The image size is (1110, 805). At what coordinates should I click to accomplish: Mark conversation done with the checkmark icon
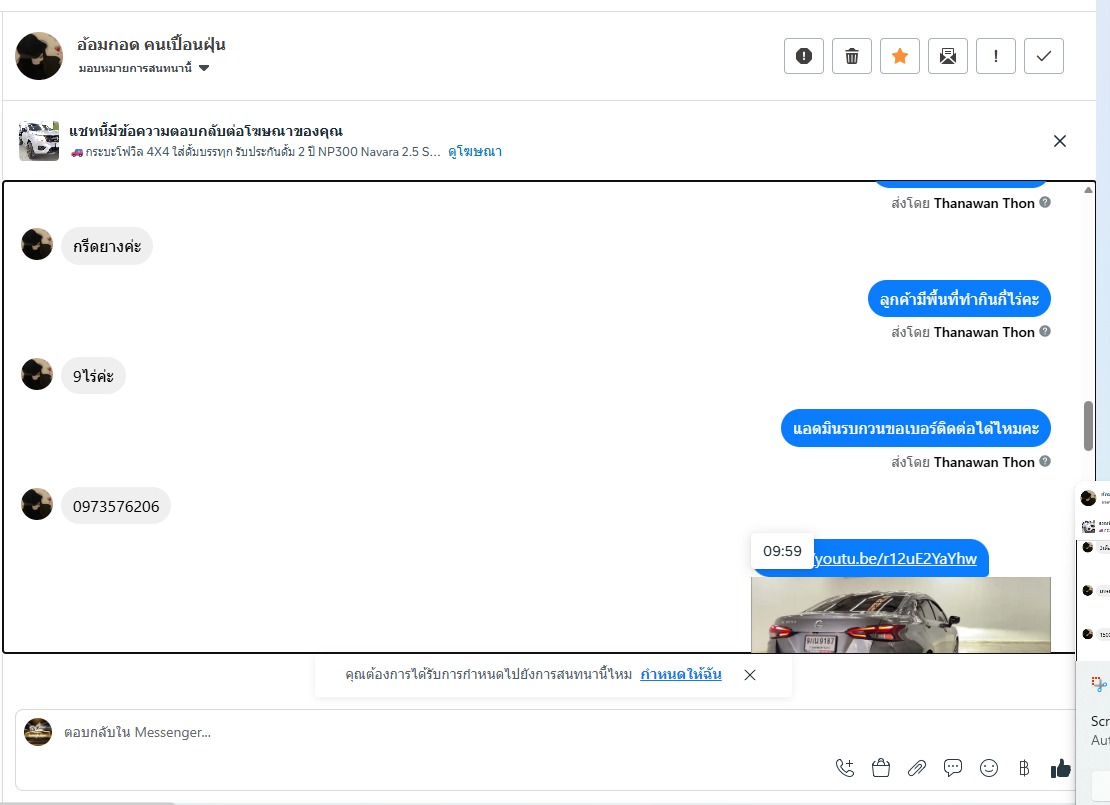[1044, 56]
